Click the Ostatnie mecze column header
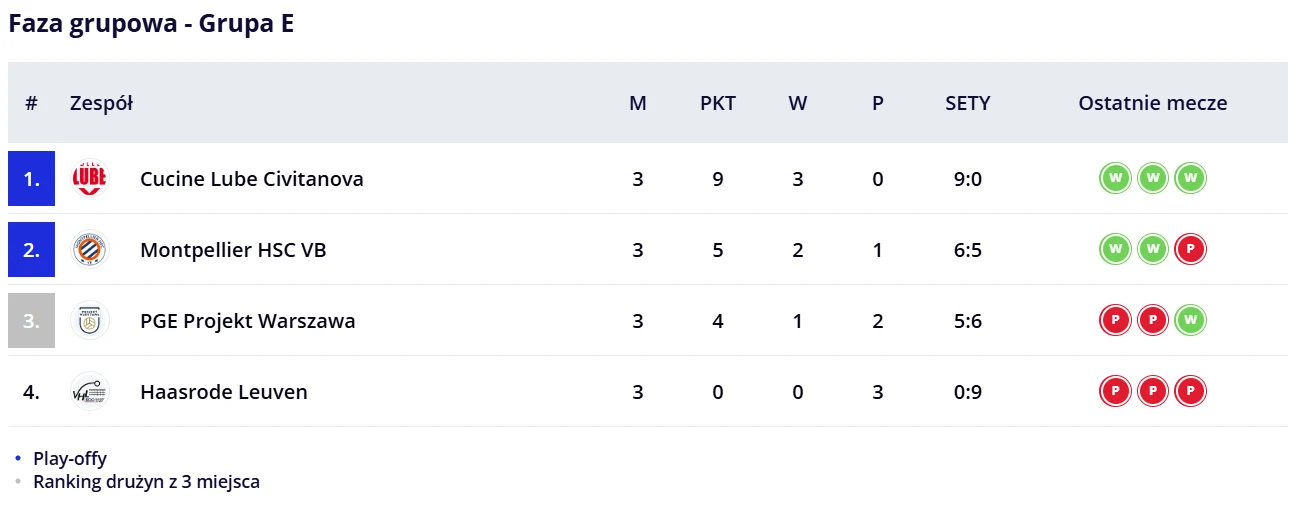Image resolution: width=1292 pixels, height=512 pixels. 1153,103
